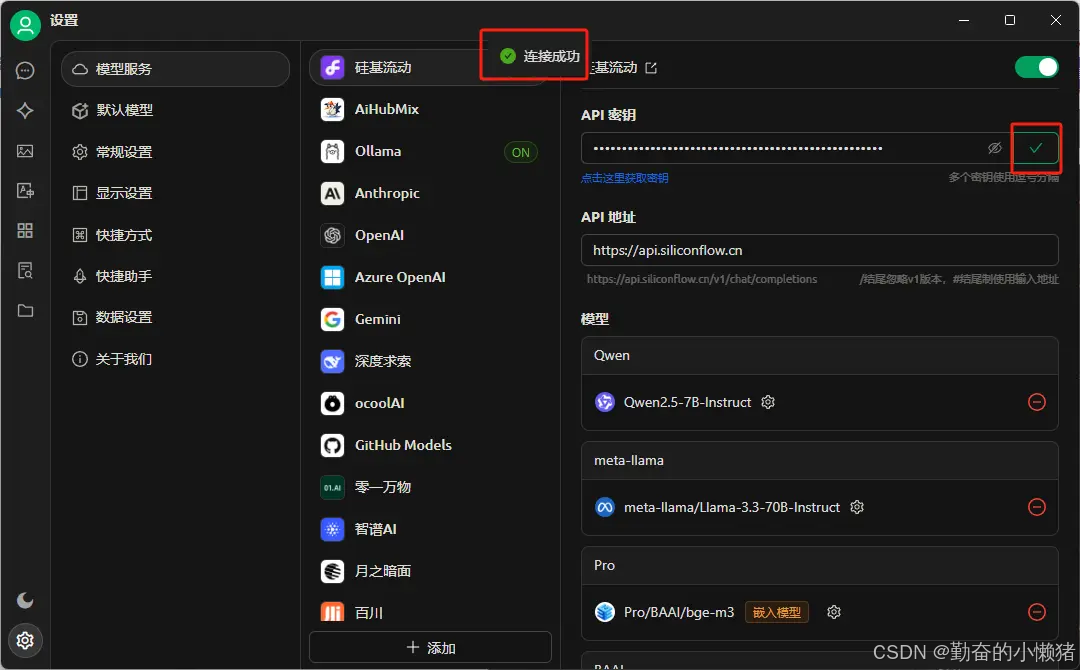Open the mini apps grid icon

click(25, 231)
